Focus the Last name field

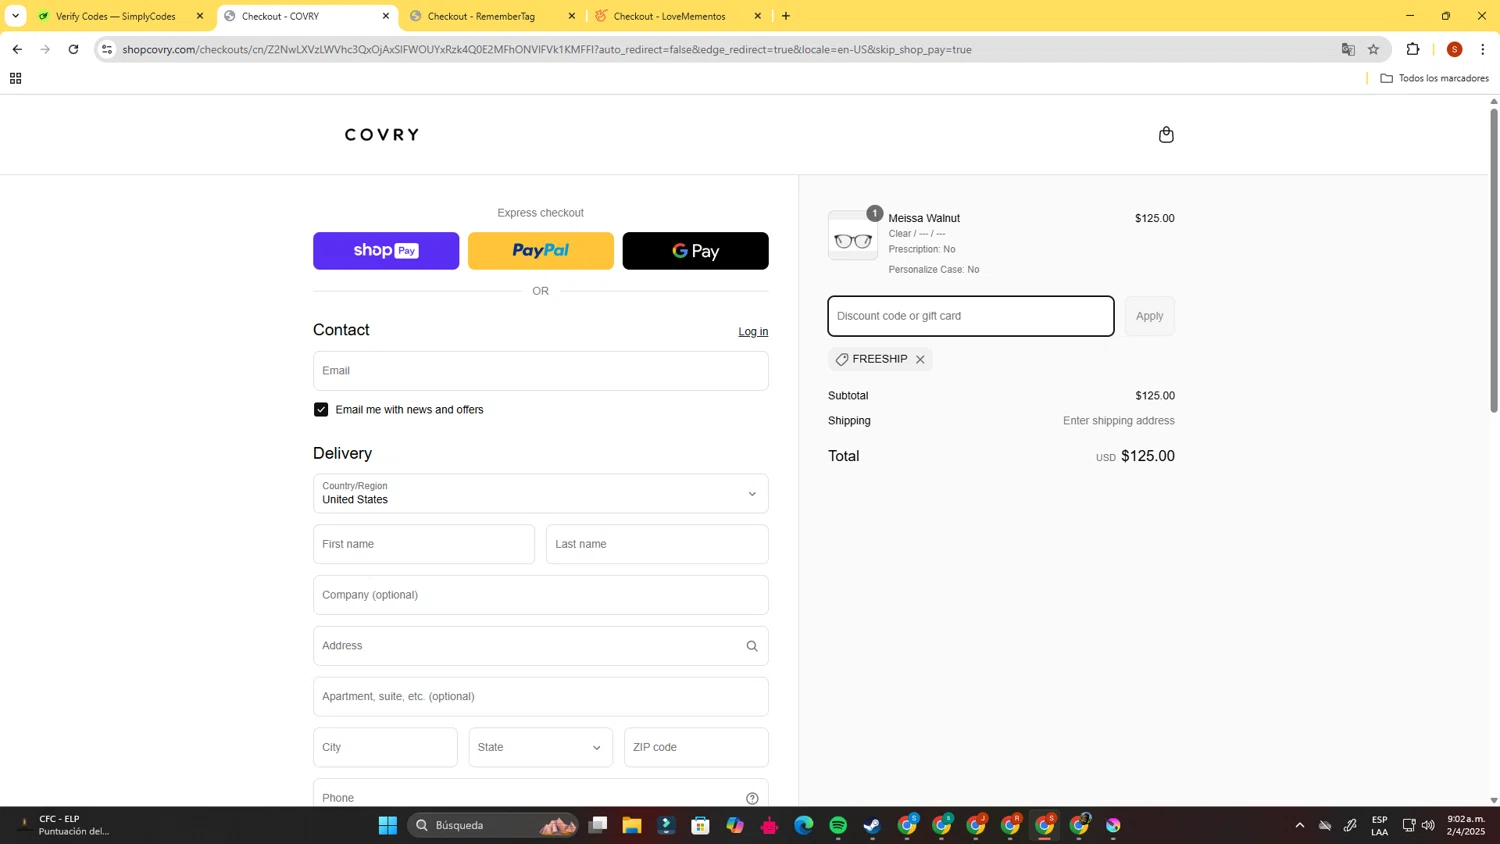[x=657, y=544]
